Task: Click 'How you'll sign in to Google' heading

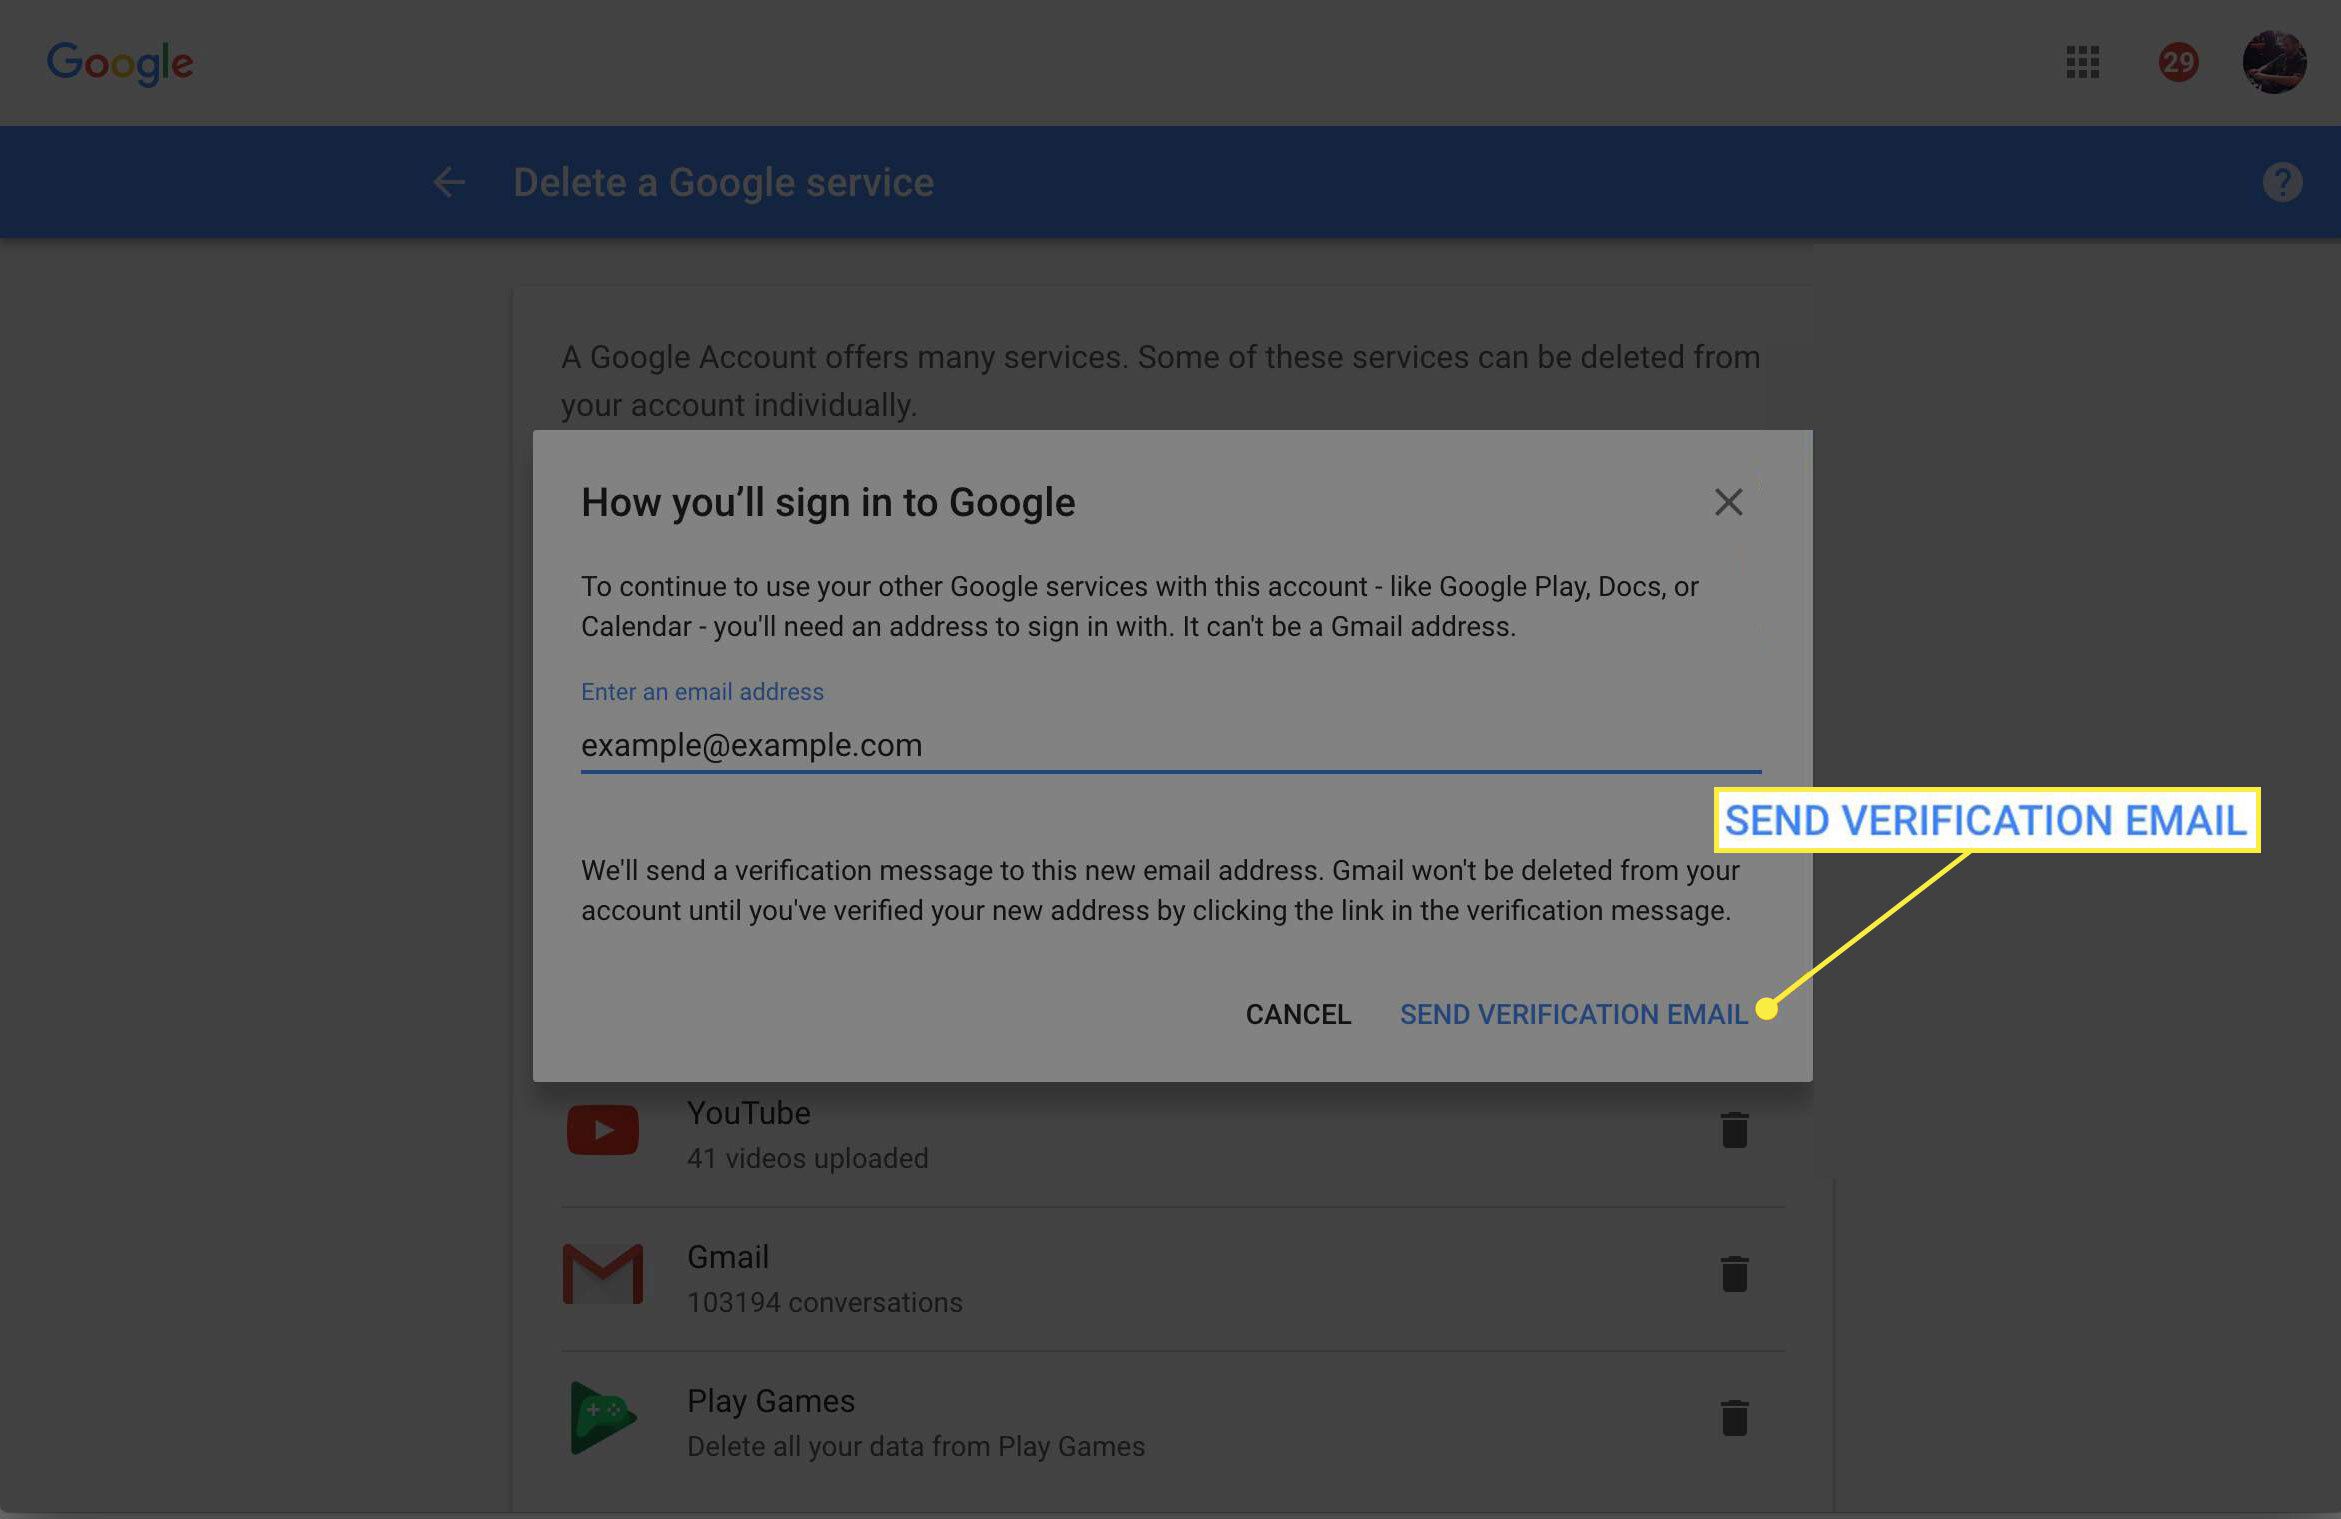Action: (828, 502)
